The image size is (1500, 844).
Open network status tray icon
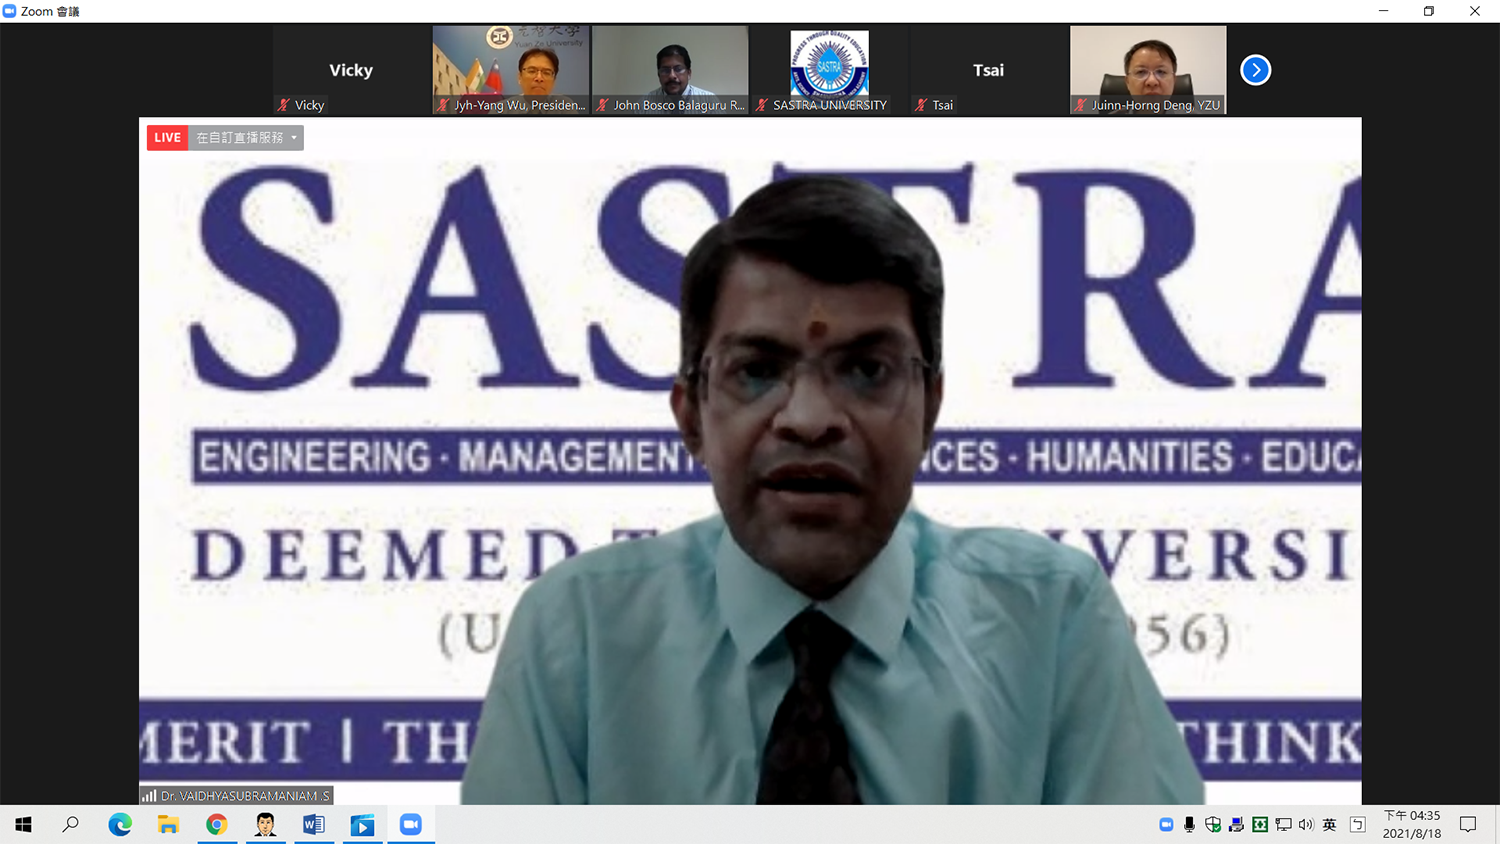(x=1284, y=825)
